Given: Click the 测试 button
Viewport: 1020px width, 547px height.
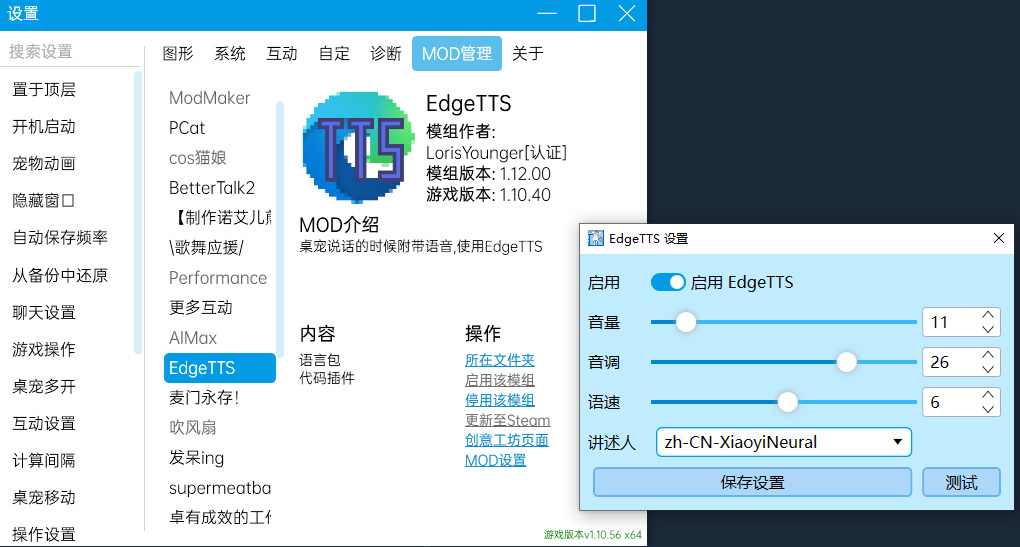Looking at the screenshot, I should (961, 483).
